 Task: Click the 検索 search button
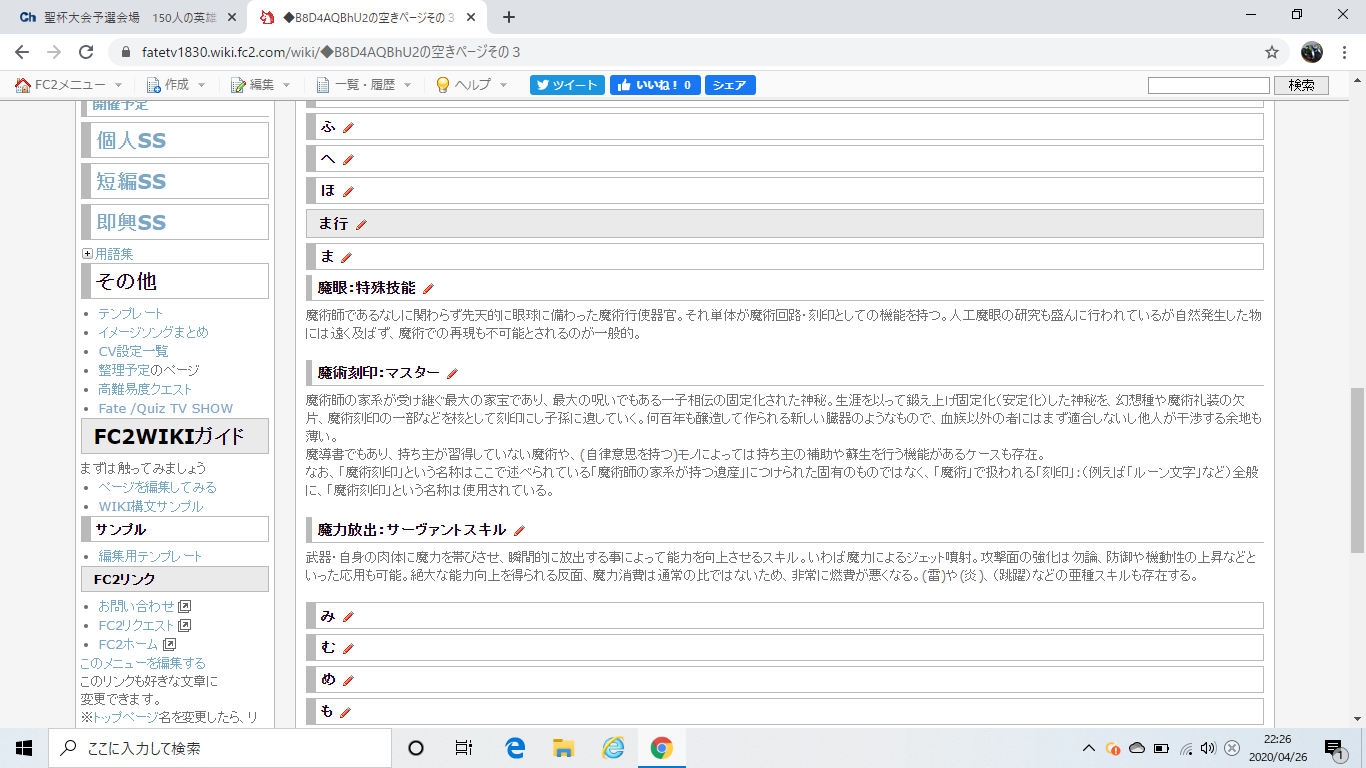pos(1301,85)
